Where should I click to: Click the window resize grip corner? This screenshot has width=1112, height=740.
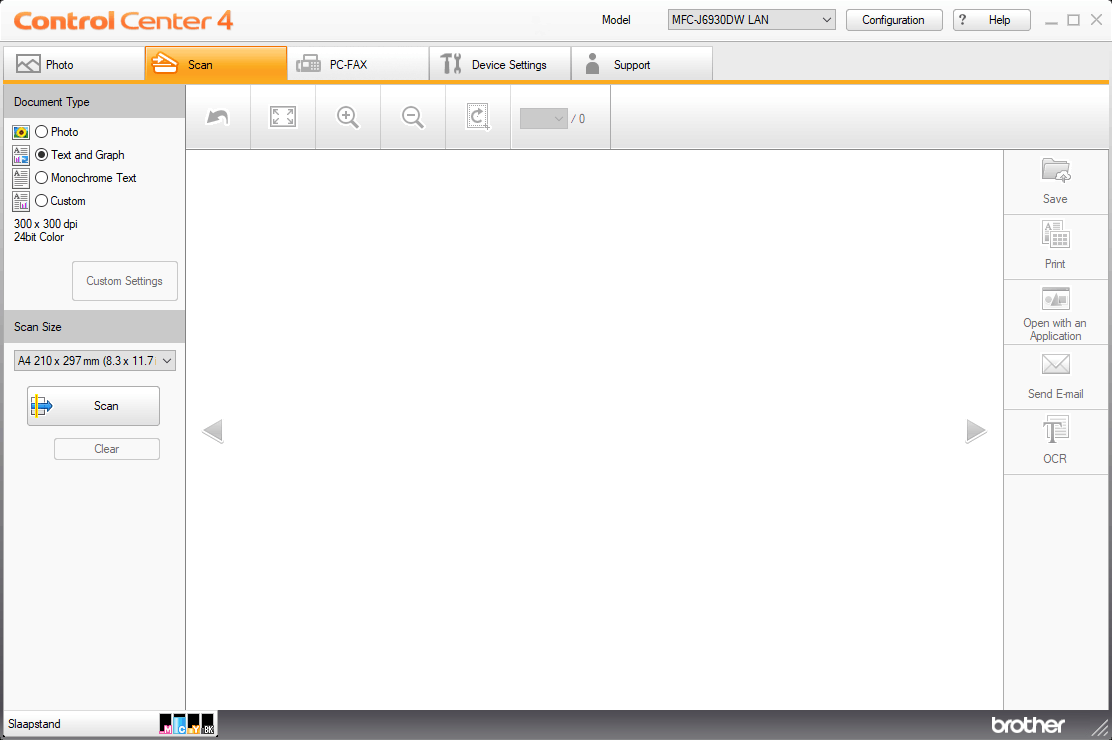pos(1101,729)
